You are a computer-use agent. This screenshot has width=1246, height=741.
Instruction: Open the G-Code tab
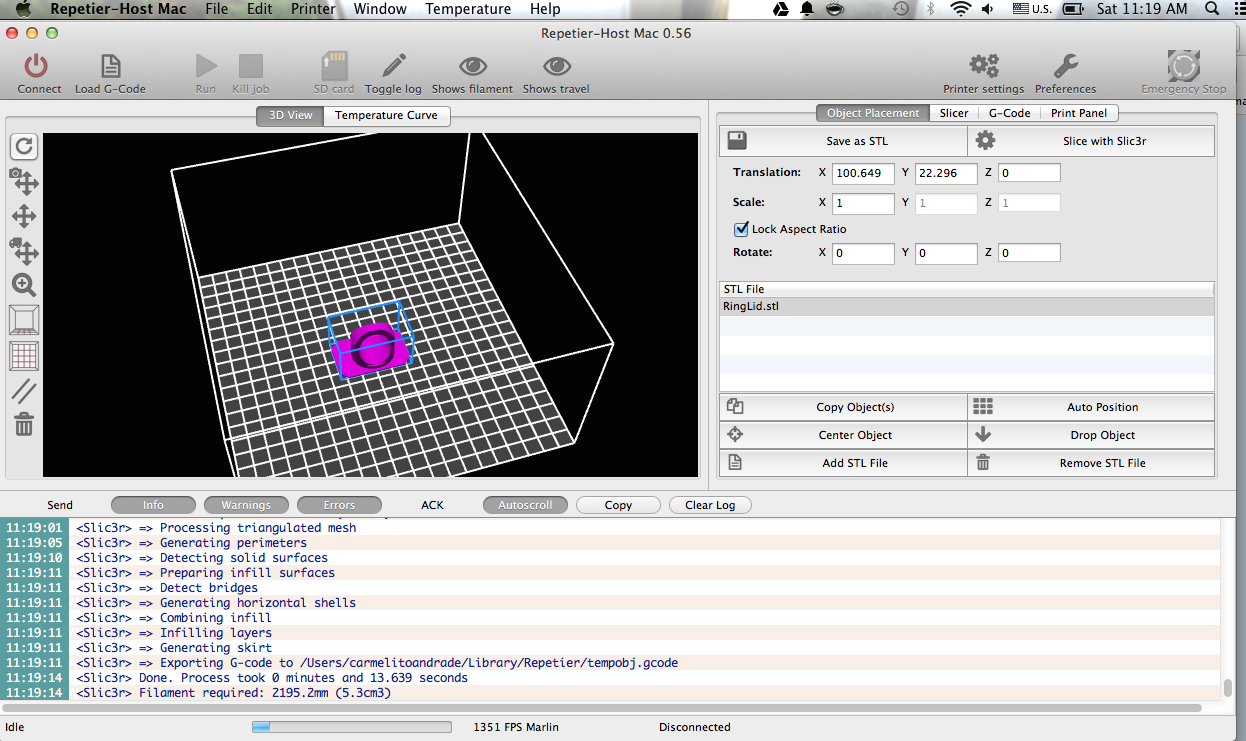click(x=1009, y=113)
